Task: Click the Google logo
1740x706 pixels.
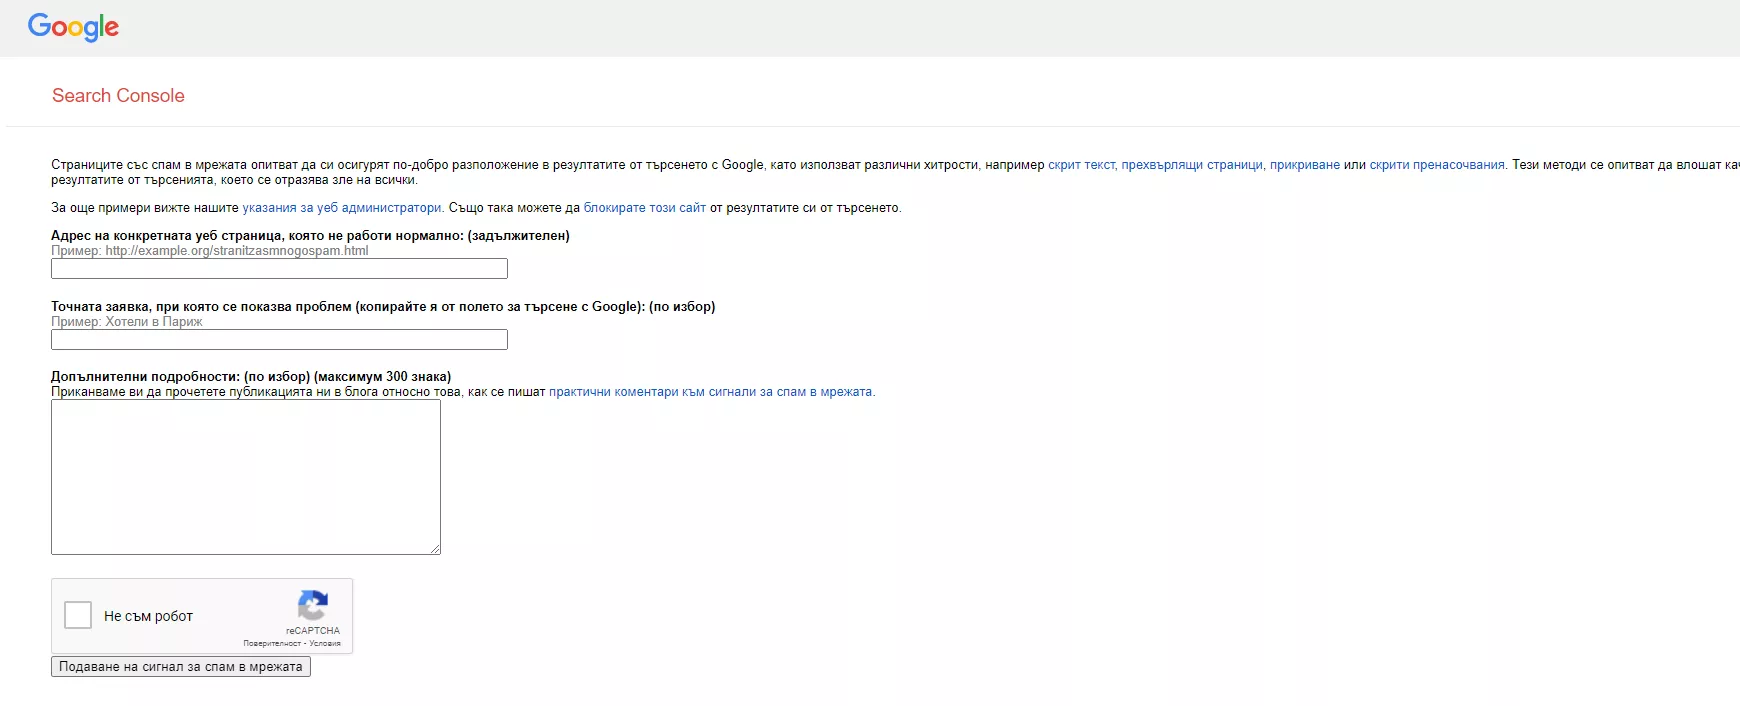Action: tap(73, 27)
